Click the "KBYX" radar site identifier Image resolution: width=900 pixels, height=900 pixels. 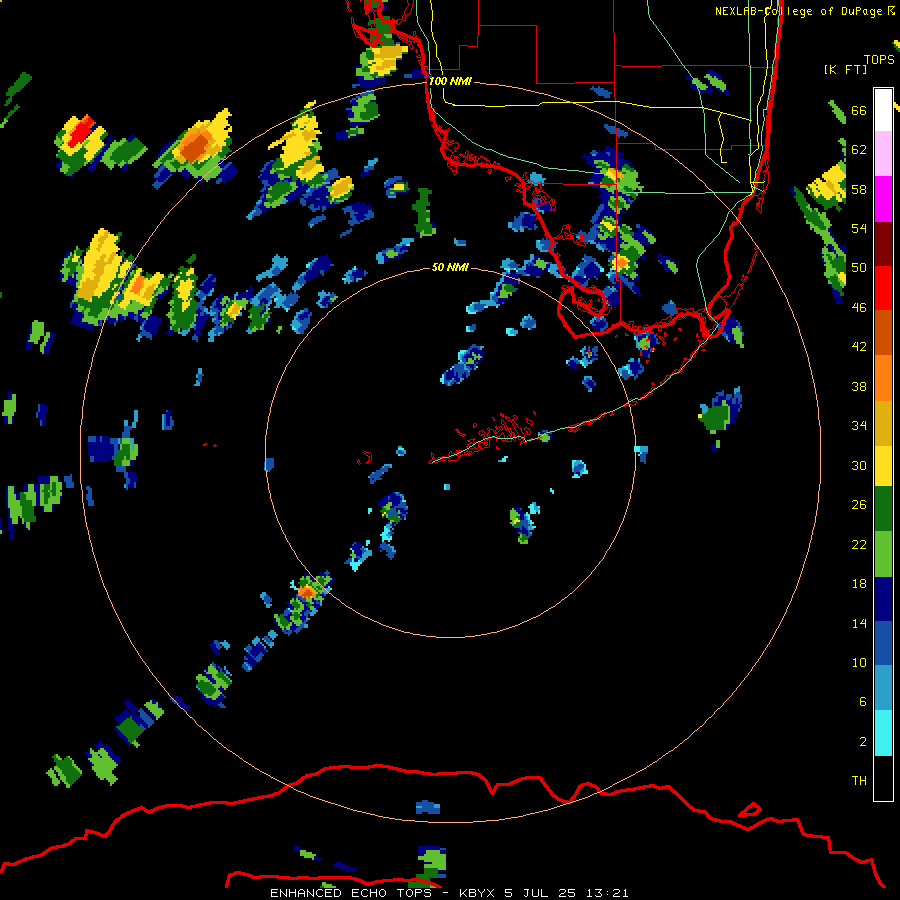[x=476, y=893]
